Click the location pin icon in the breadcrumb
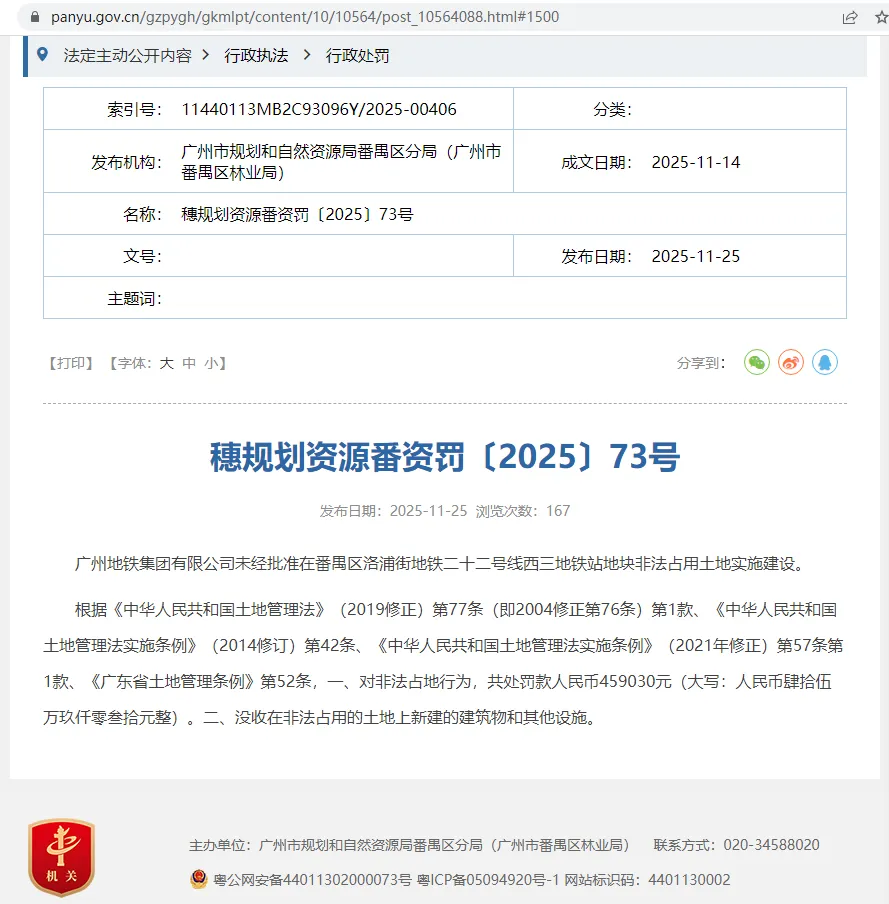This screenshot has width=889, height=904. 42,55
